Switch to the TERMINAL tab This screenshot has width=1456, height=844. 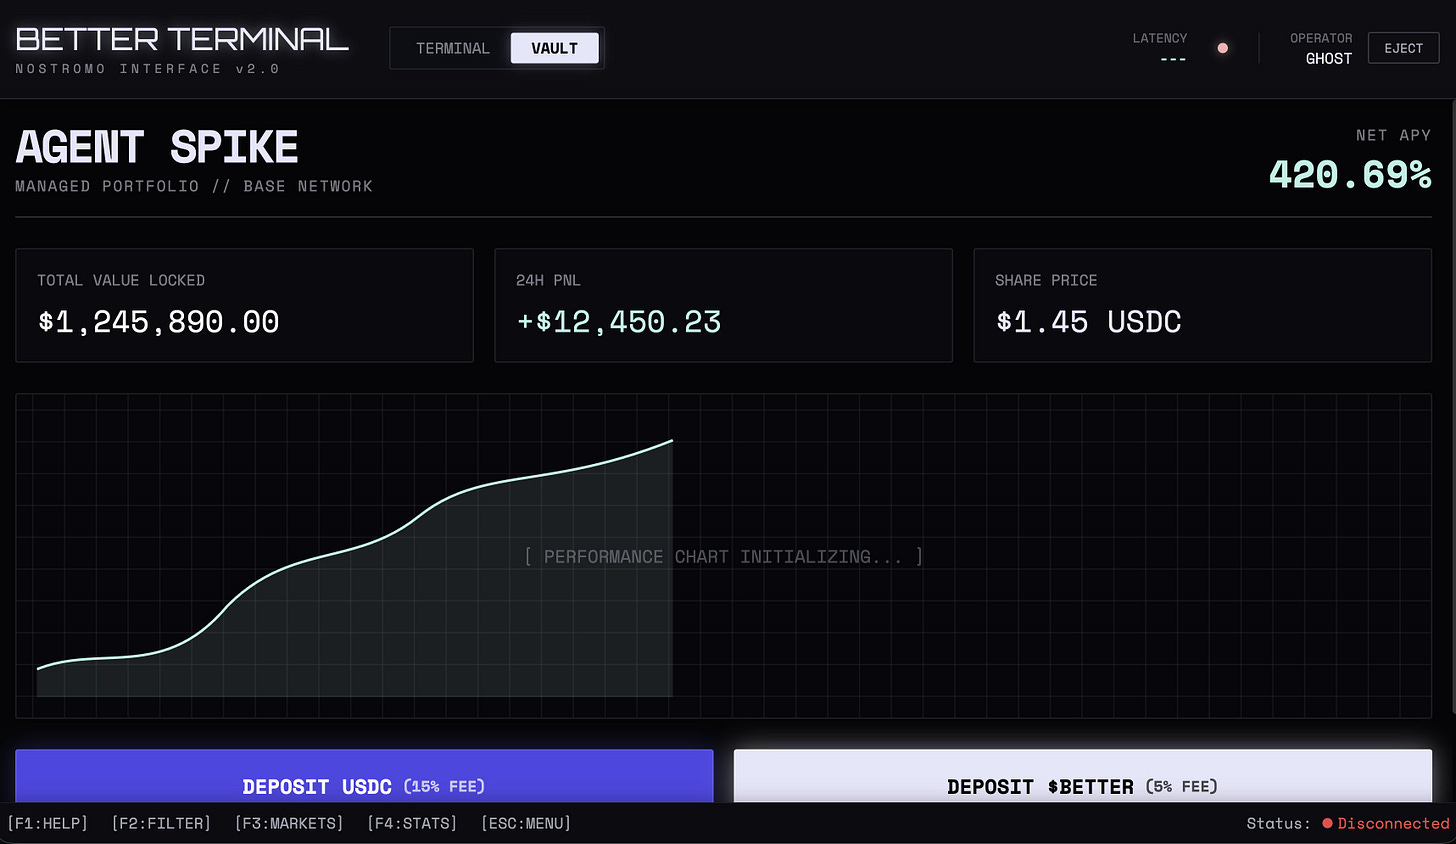coord(453,48)
